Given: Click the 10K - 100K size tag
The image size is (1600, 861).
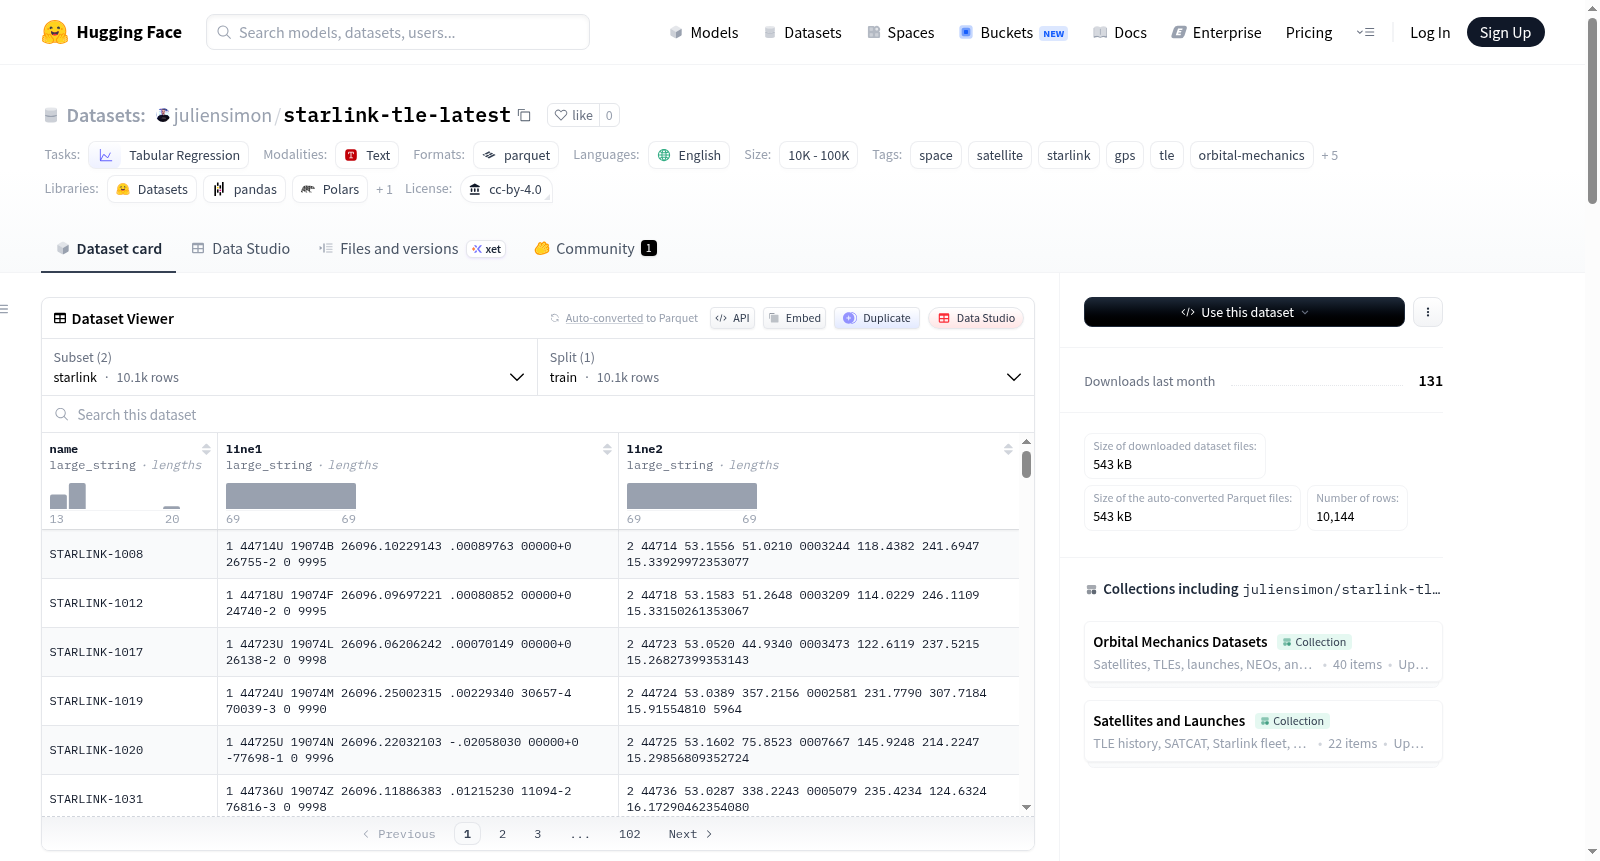Looking at the screenshot, I should tap(818, 155).
